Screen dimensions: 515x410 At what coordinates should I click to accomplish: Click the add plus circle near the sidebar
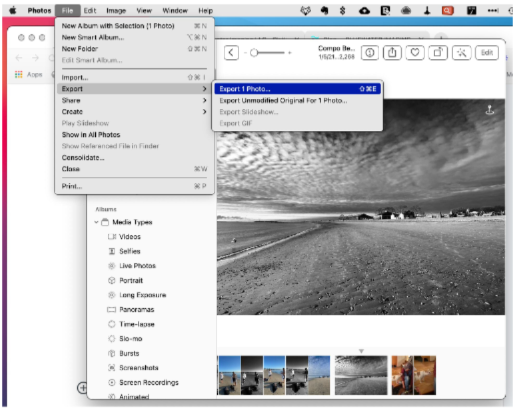82,388
